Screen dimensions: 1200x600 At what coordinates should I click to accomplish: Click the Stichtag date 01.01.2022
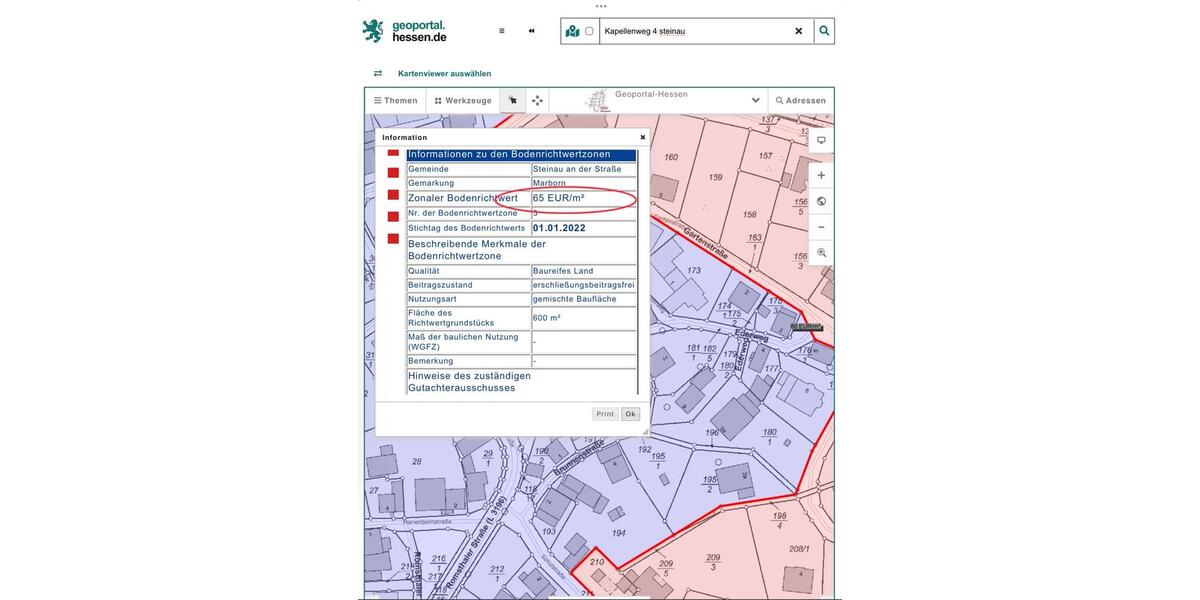[559, 228]
